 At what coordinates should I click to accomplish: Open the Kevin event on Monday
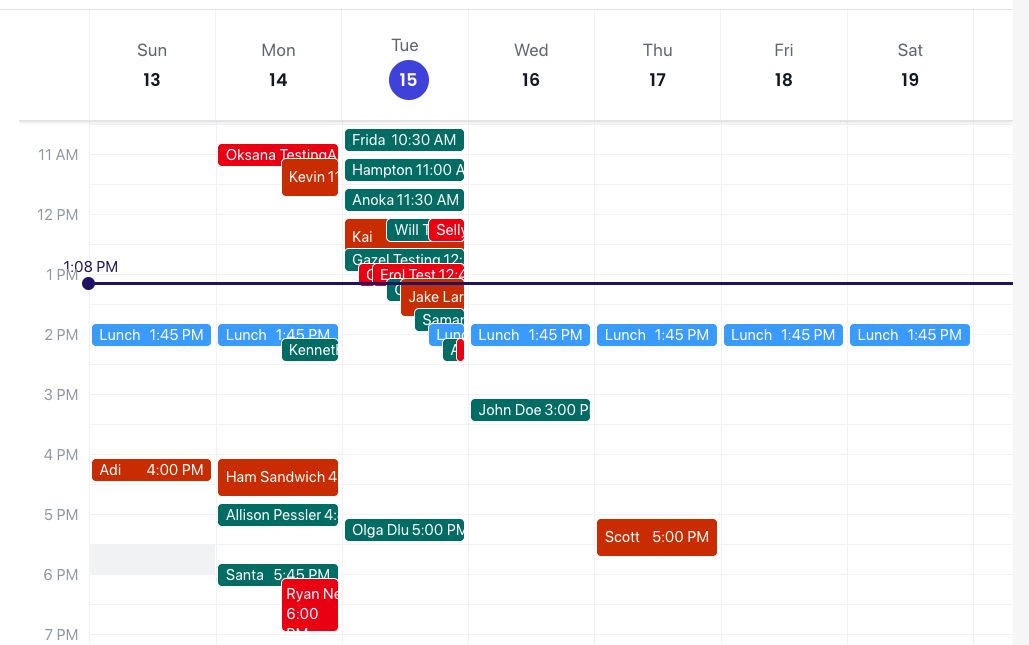click(x=310, y=177)
